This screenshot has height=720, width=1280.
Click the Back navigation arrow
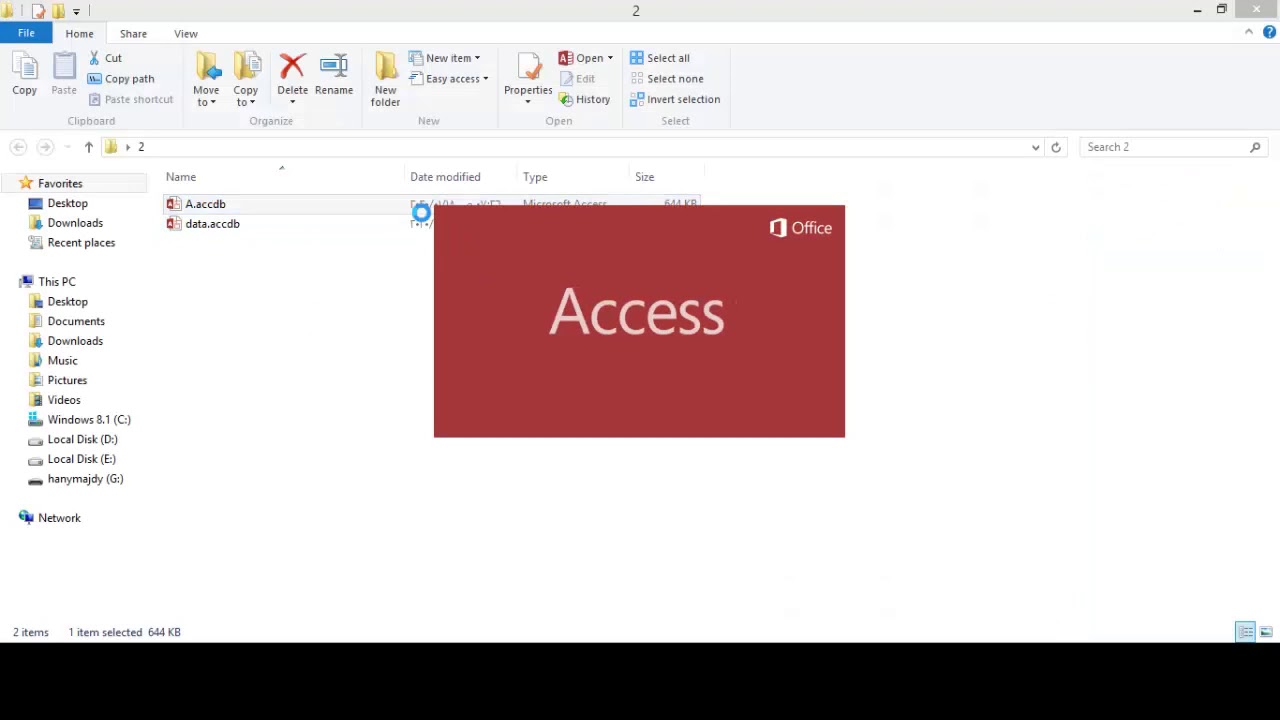click(18, 147)
